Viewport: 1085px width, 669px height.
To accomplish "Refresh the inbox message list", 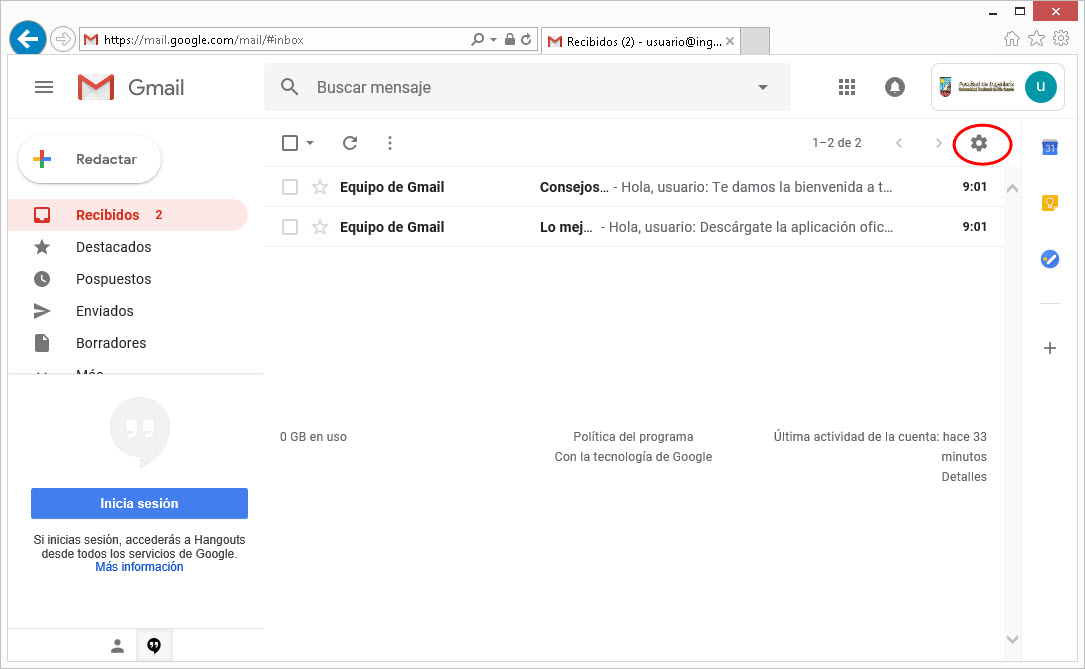I will pos(350,143).
